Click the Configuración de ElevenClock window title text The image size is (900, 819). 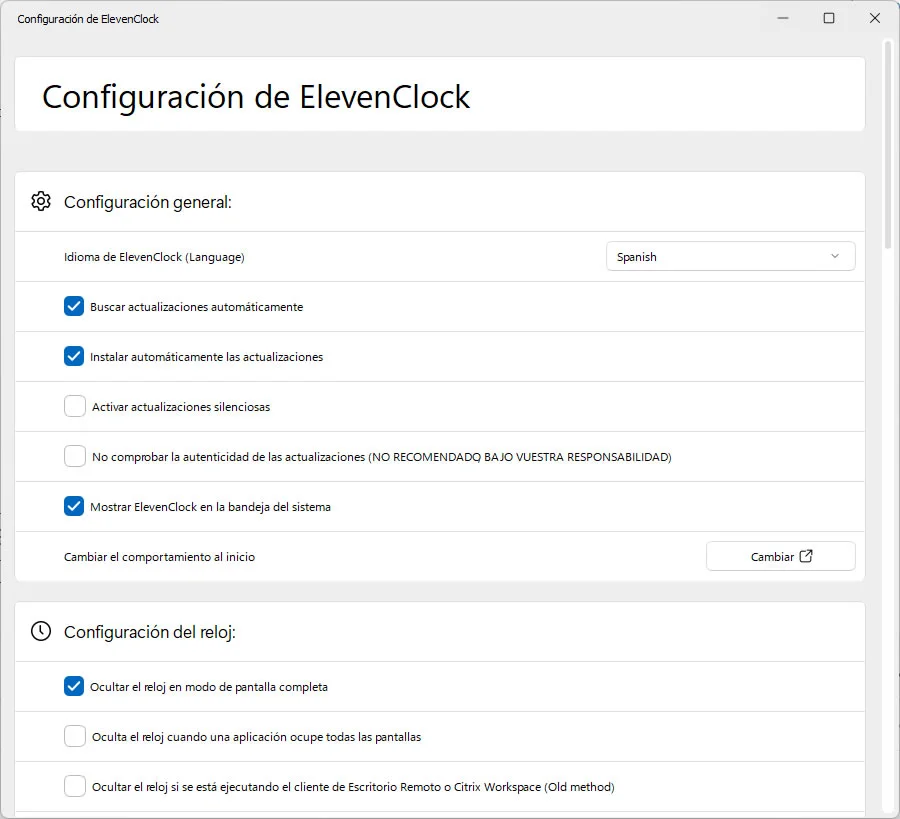point(88,19)
